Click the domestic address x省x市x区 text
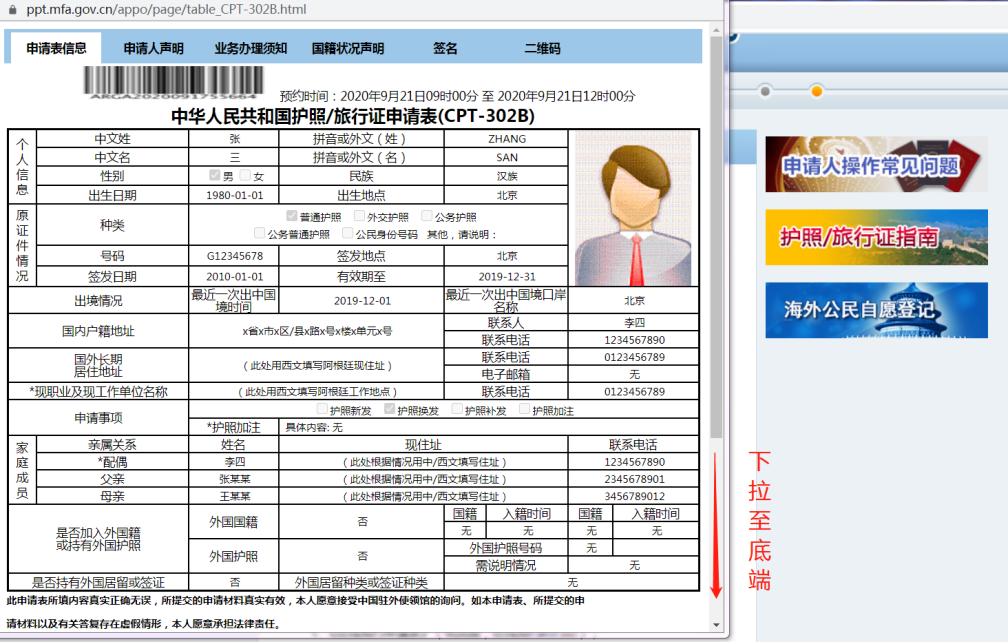Screen dimensions: 1008x642 click(x=316, y=332)
